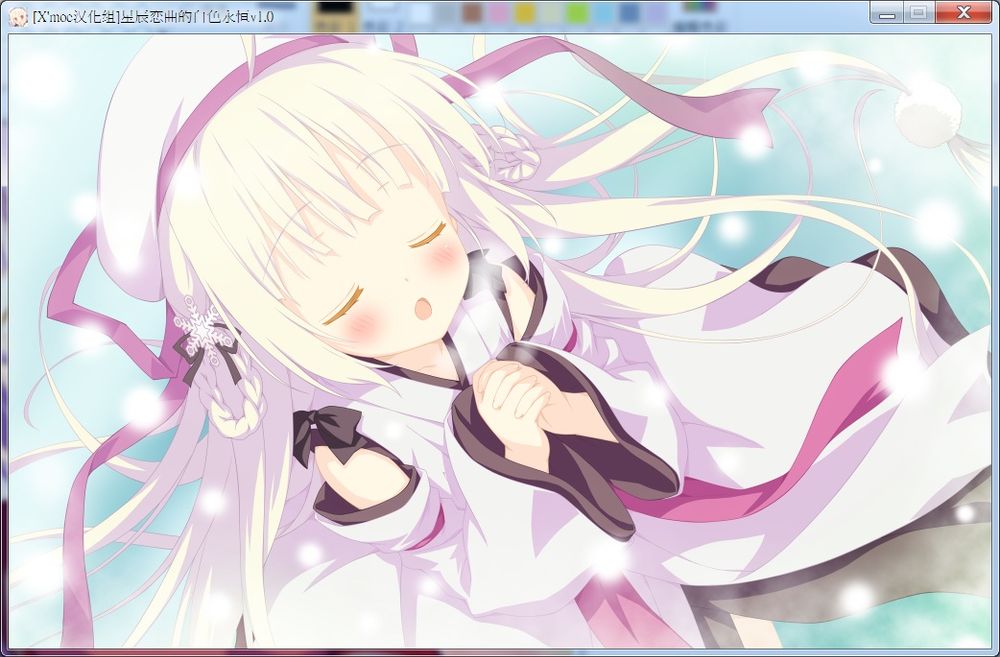
Task: Maximize the game window
Action: coord(918,12)
